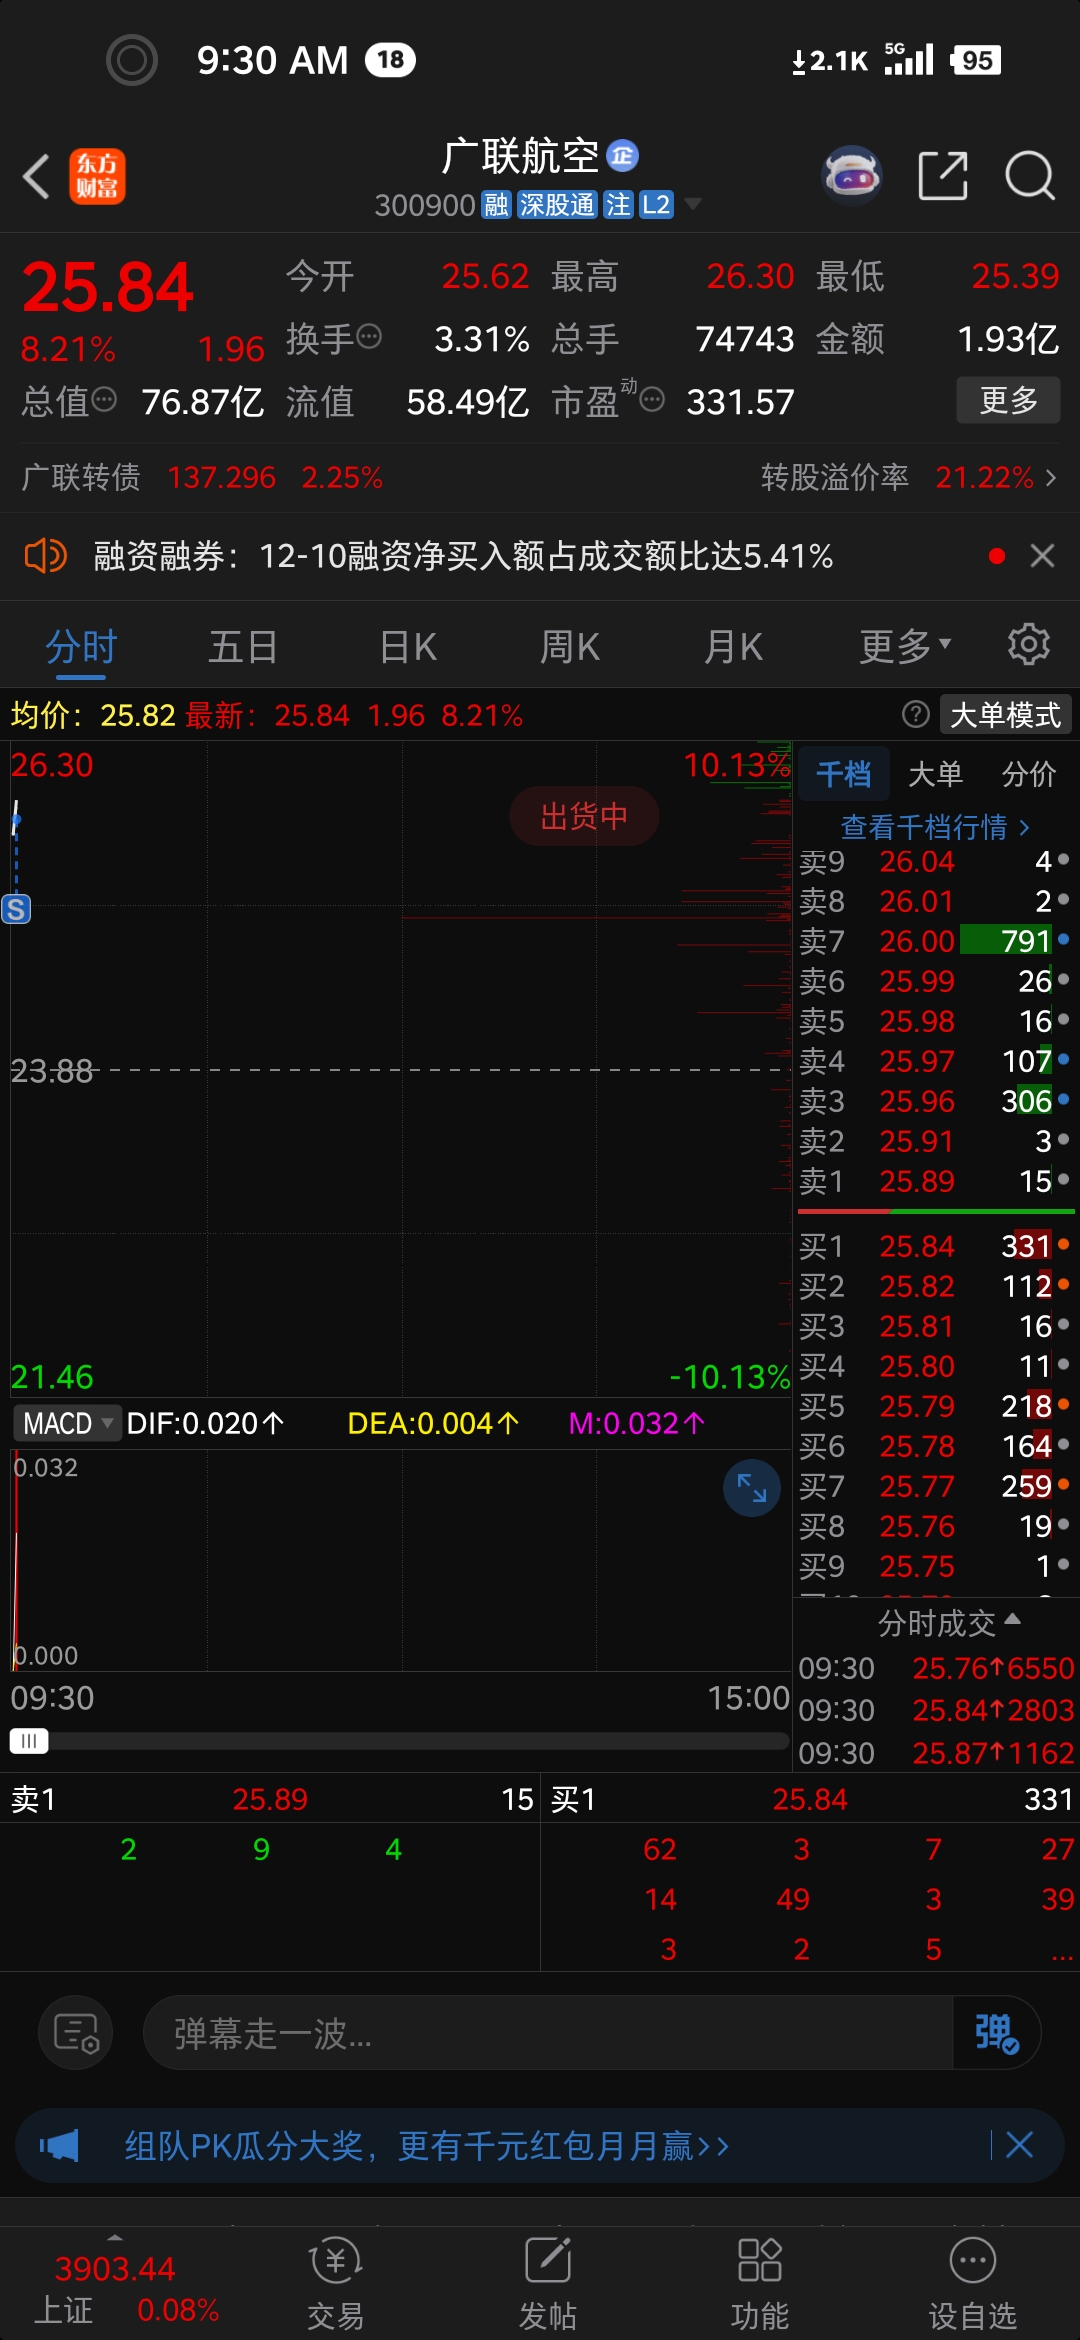Open 市盈 info bubble icon

point(652,400)
